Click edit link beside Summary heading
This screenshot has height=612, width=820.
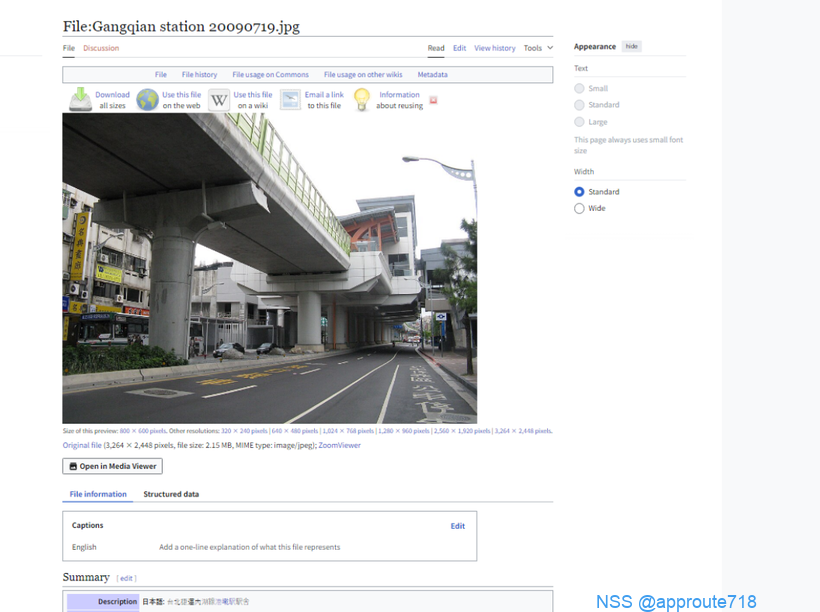126,579
